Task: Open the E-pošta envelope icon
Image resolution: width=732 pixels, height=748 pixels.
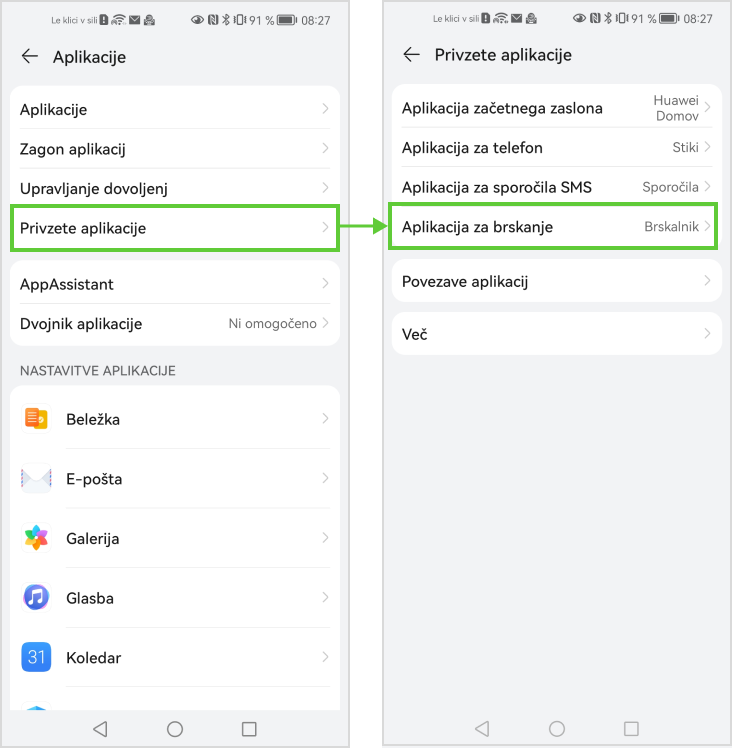Action: coord(36,478)
